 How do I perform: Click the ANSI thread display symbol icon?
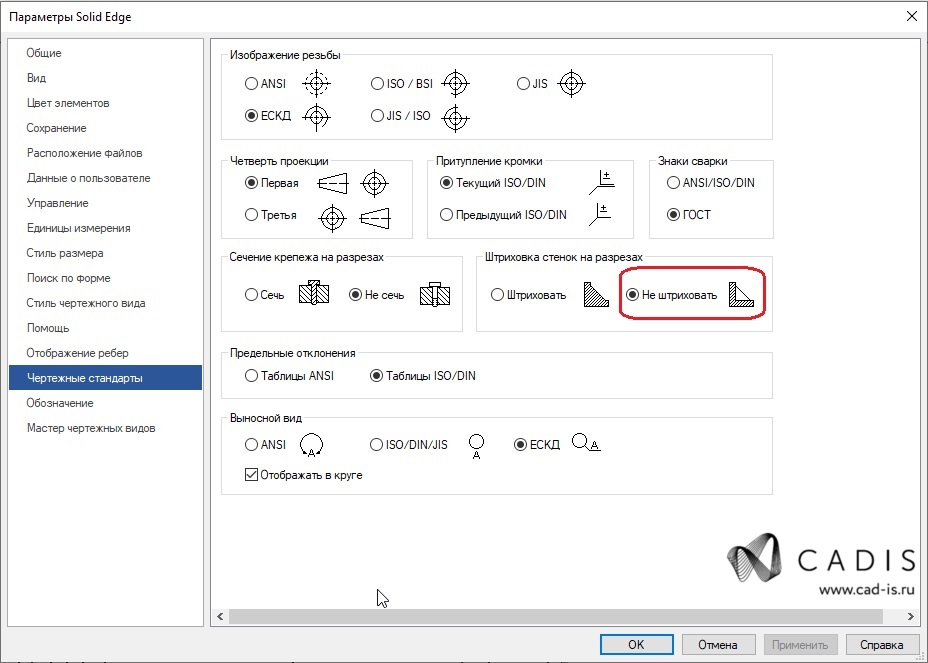point(317,83)
